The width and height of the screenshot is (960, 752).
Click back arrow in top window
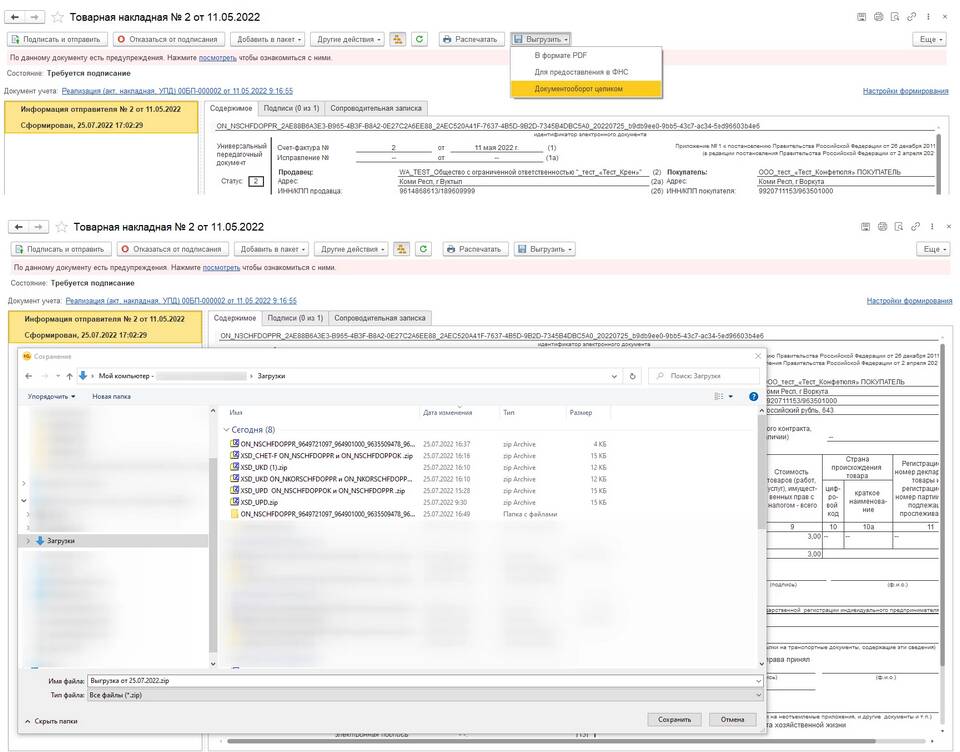15,17
